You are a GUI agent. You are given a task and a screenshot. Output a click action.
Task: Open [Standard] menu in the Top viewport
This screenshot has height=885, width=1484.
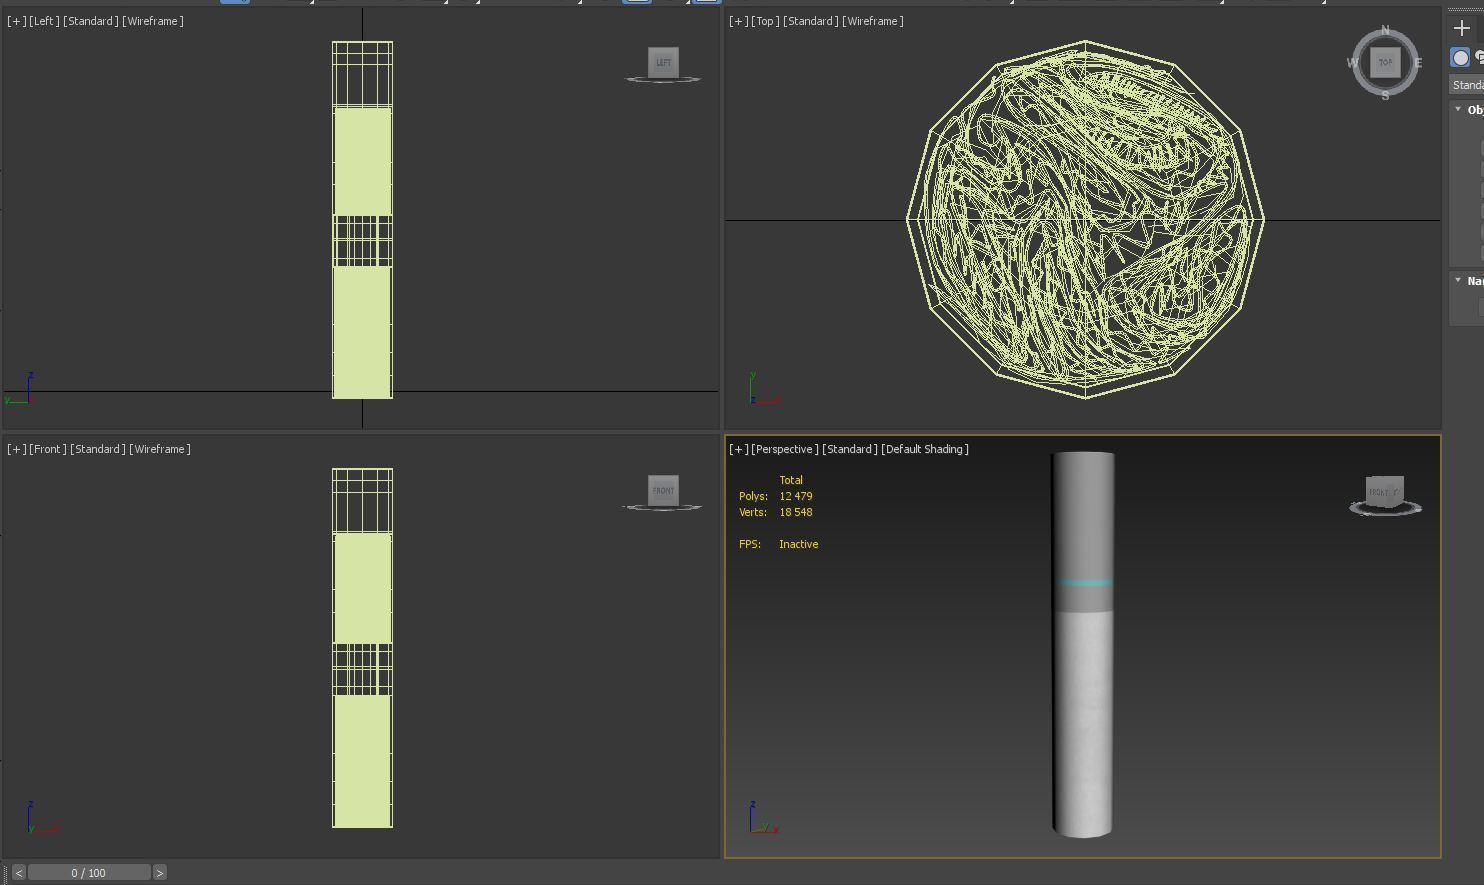point(810,21)
